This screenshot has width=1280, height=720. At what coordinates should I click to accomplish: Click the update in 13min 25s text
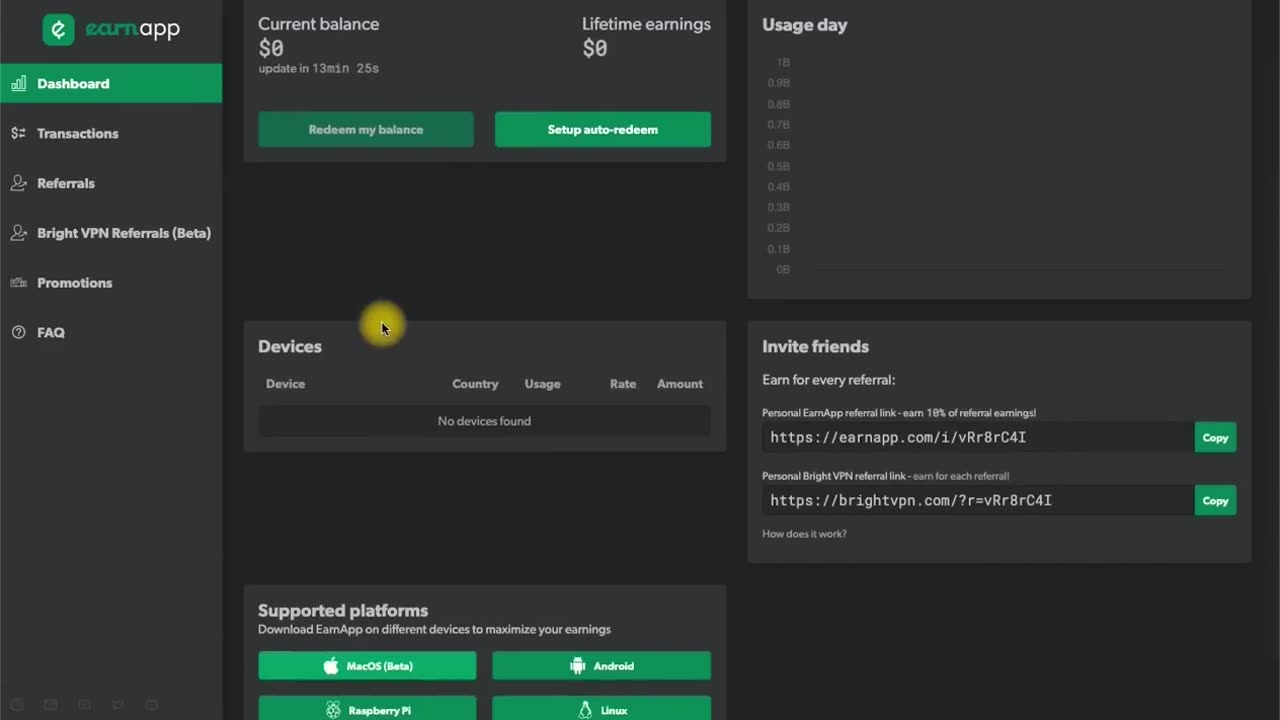tap(319, 69)
